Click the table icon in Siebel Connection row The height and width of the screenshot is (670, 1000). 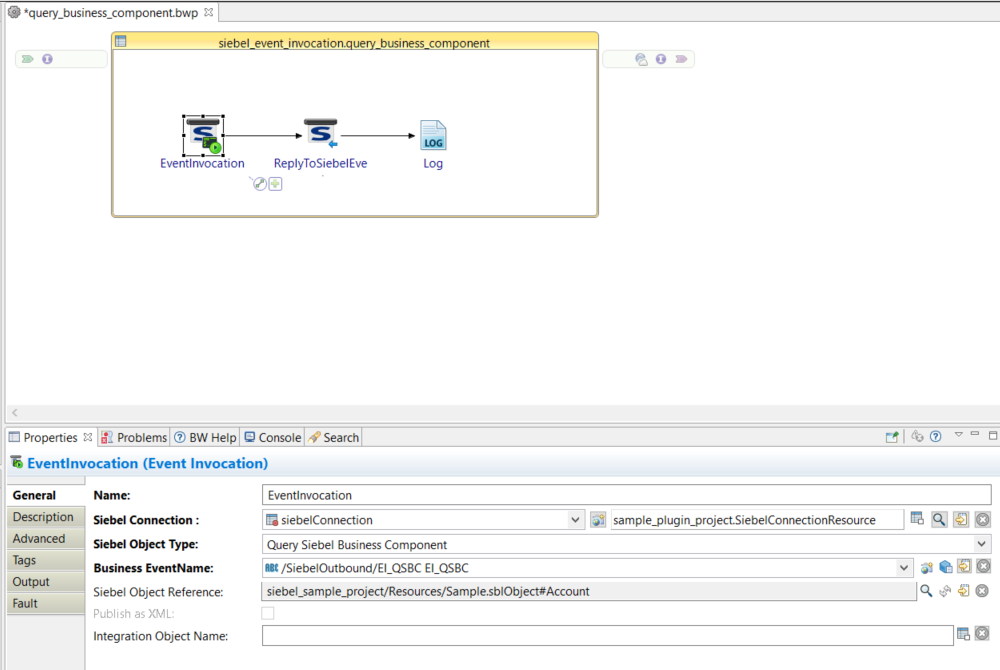click(917, 518)
